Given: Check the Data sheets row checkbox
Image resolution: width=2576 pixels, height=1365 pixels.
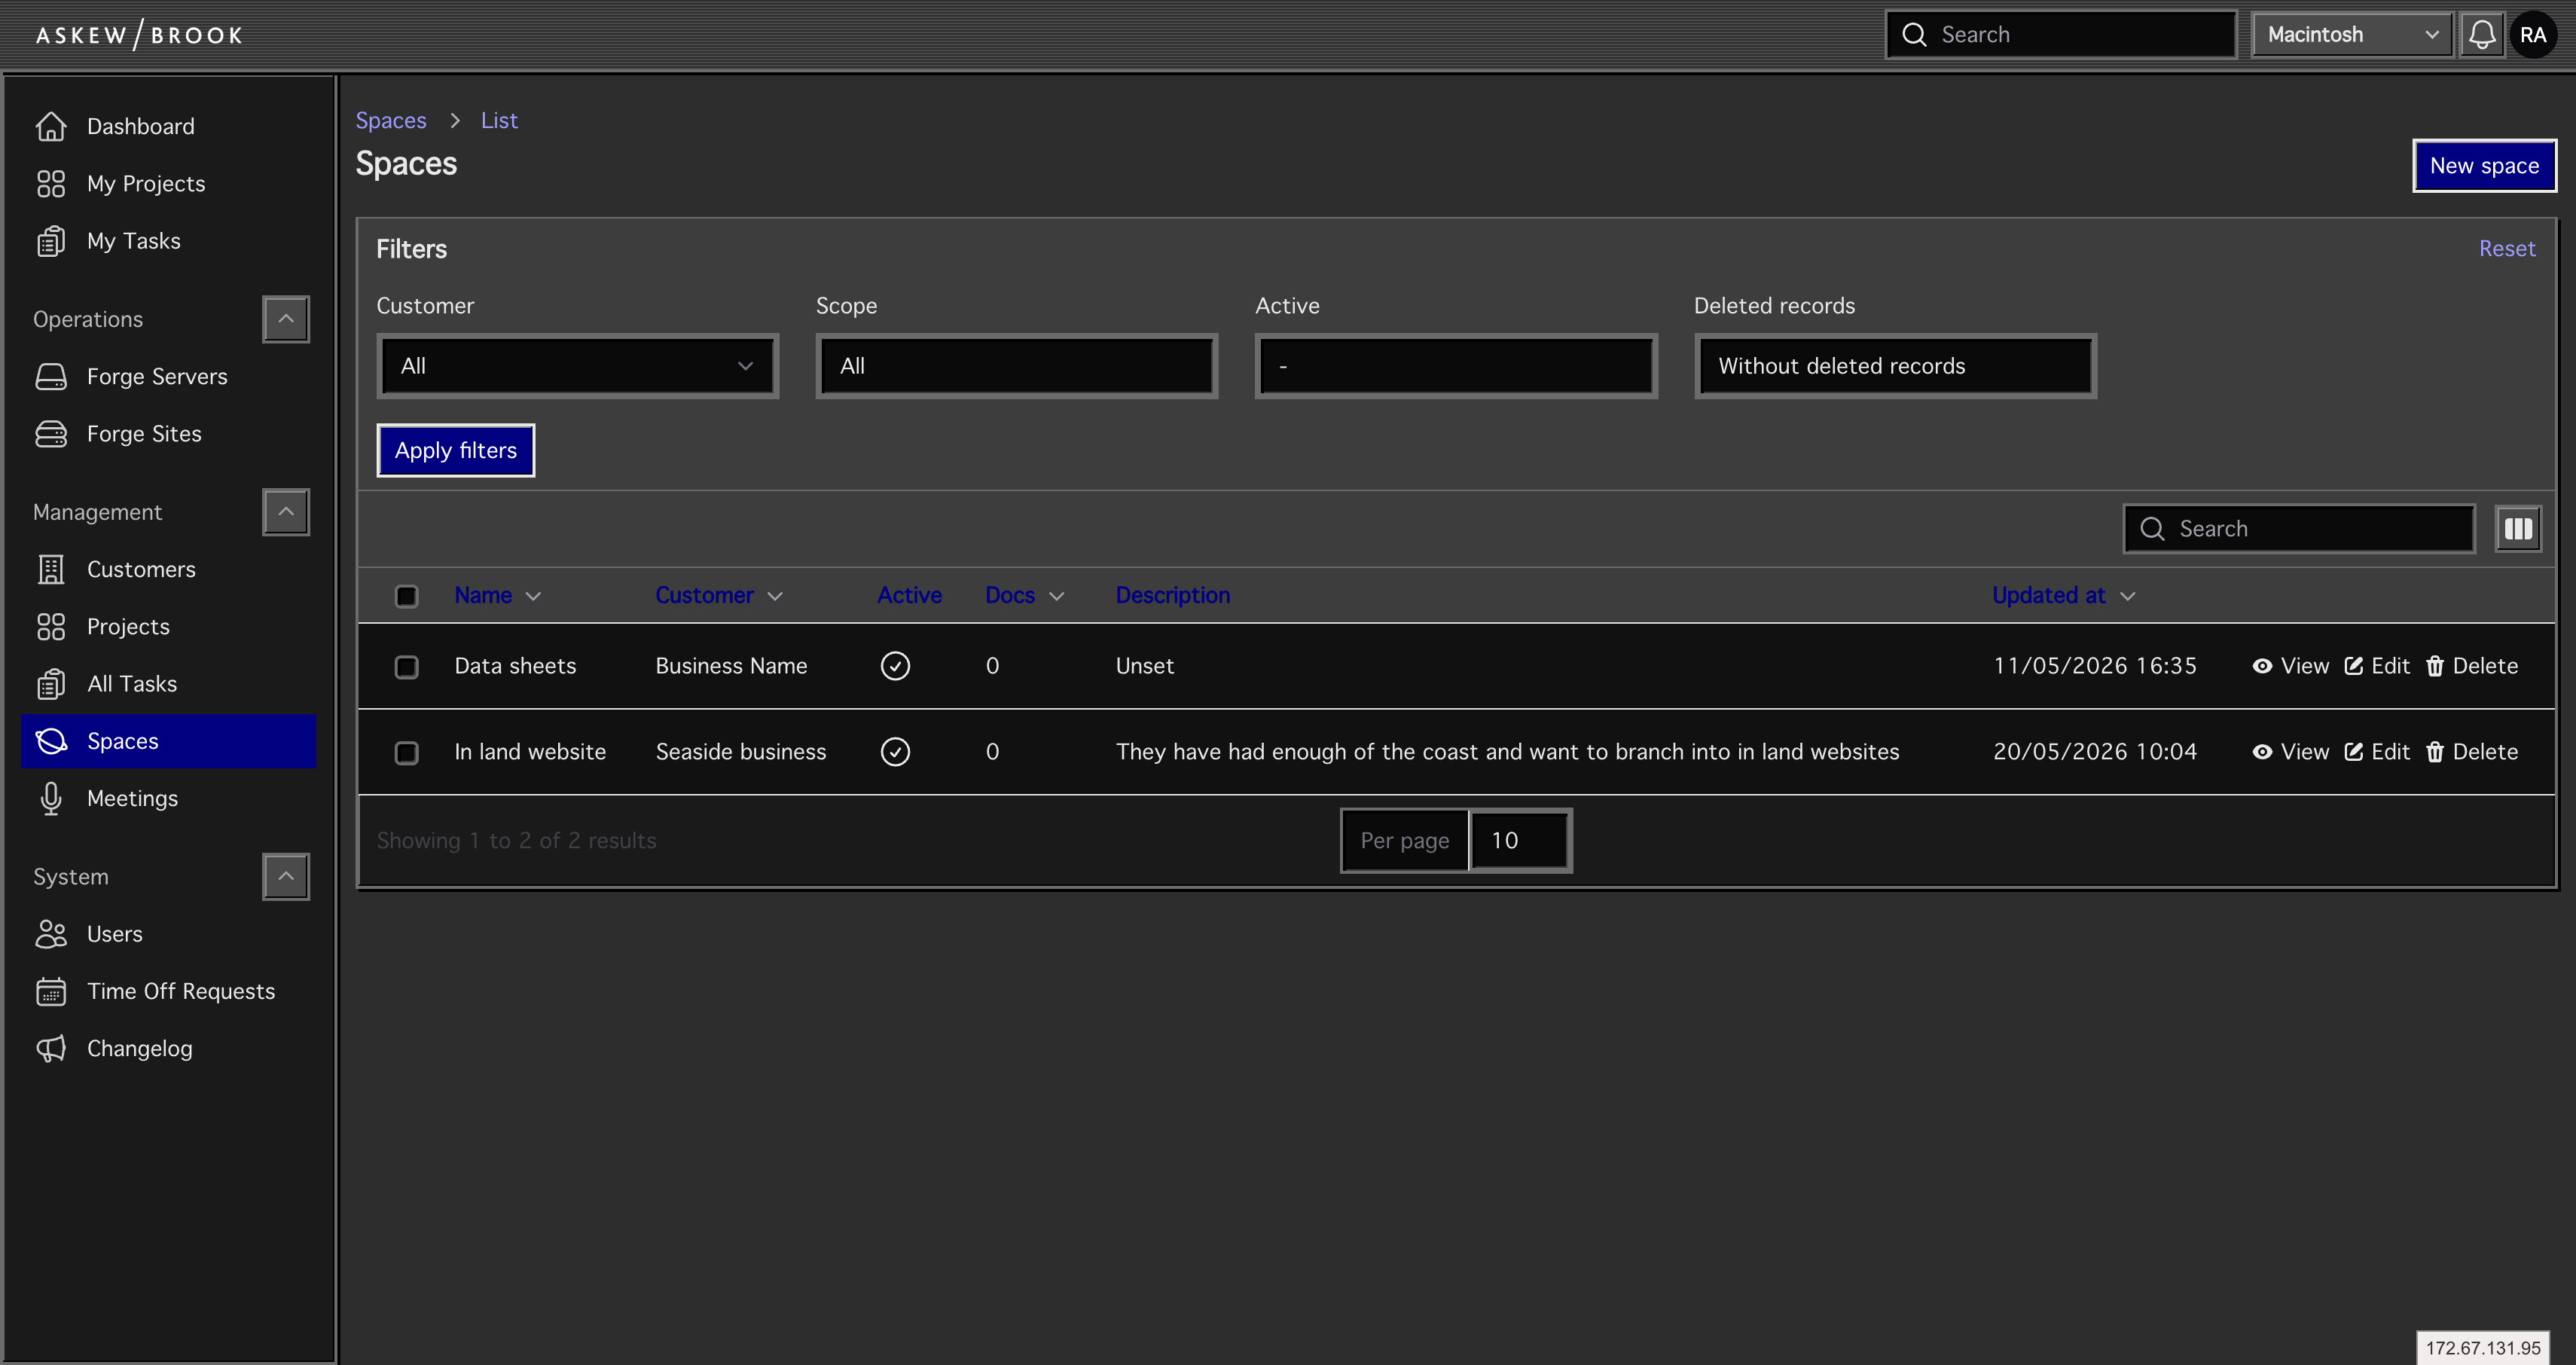Looking at the screenshot, I should [x=406, y=667].
